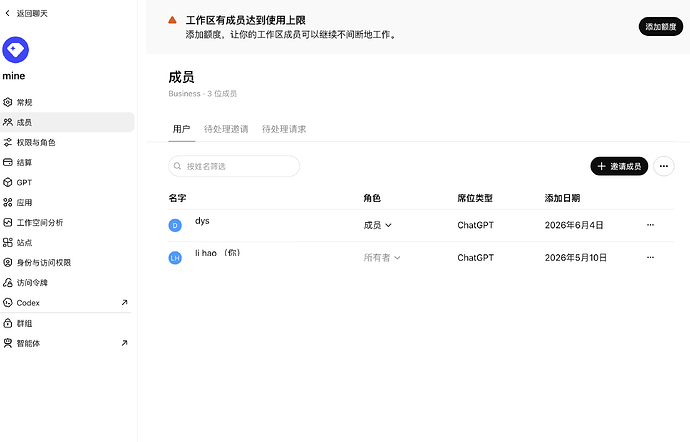
Task: Click the dys member name
Action: click(202, 221)
